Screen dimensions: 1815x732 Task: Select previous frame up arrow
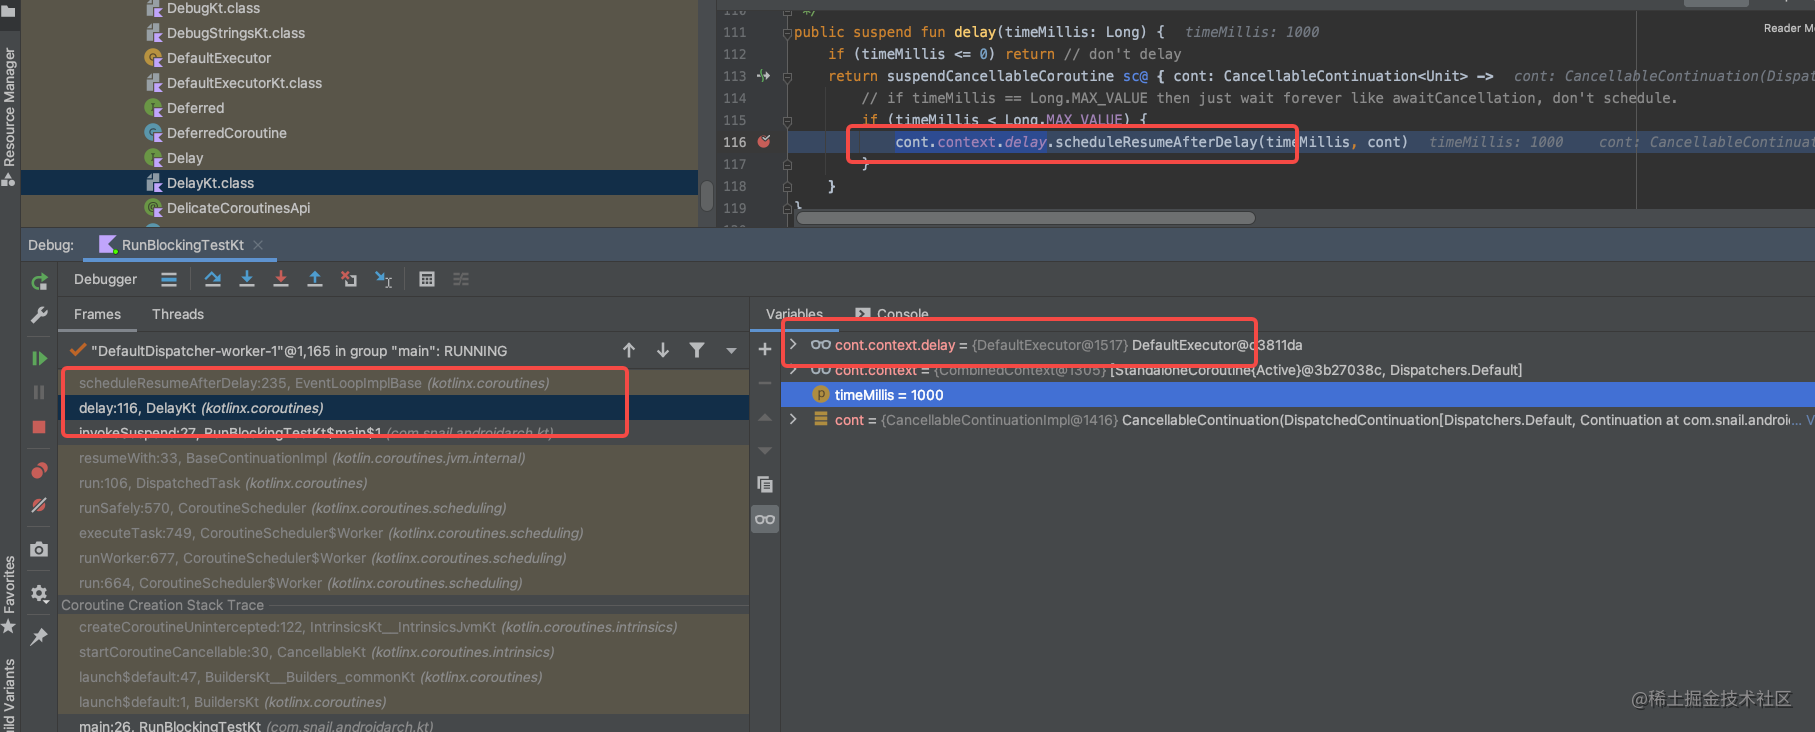(629, 350)
